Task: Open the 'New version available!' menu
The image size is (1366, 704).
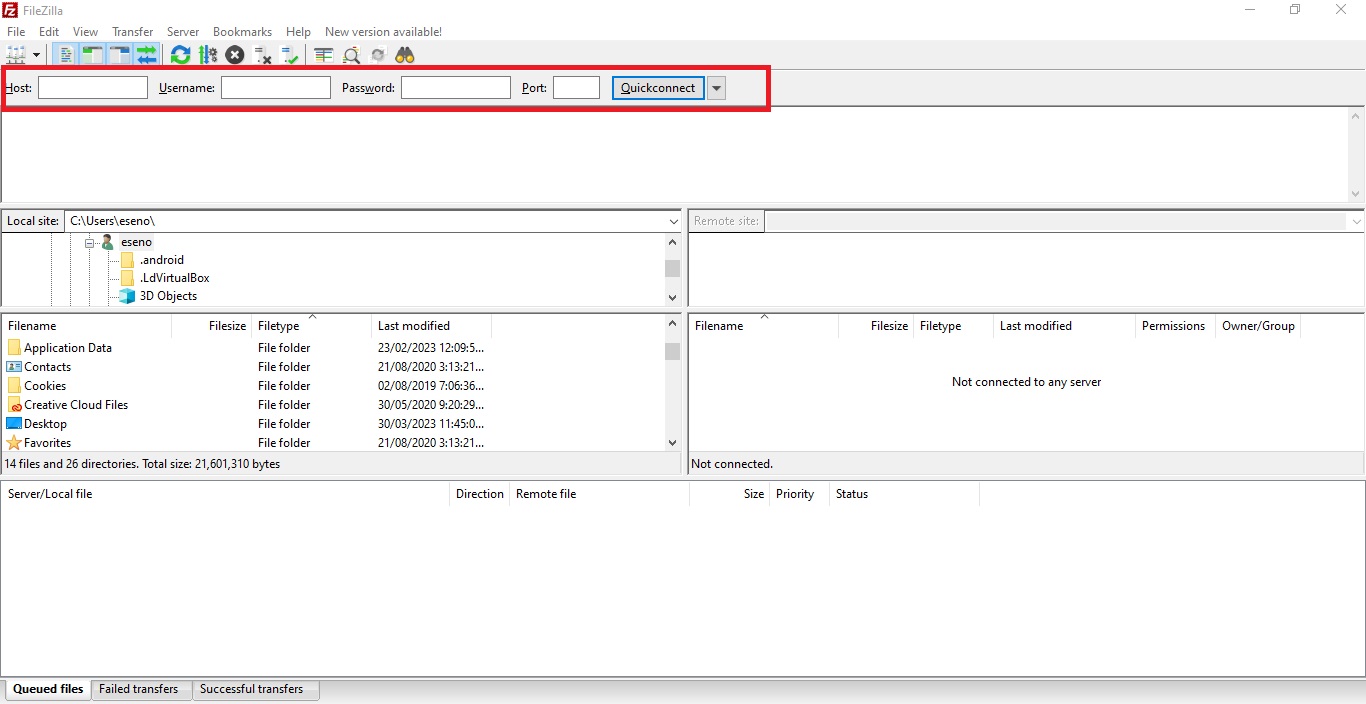Action: (383, 32)
